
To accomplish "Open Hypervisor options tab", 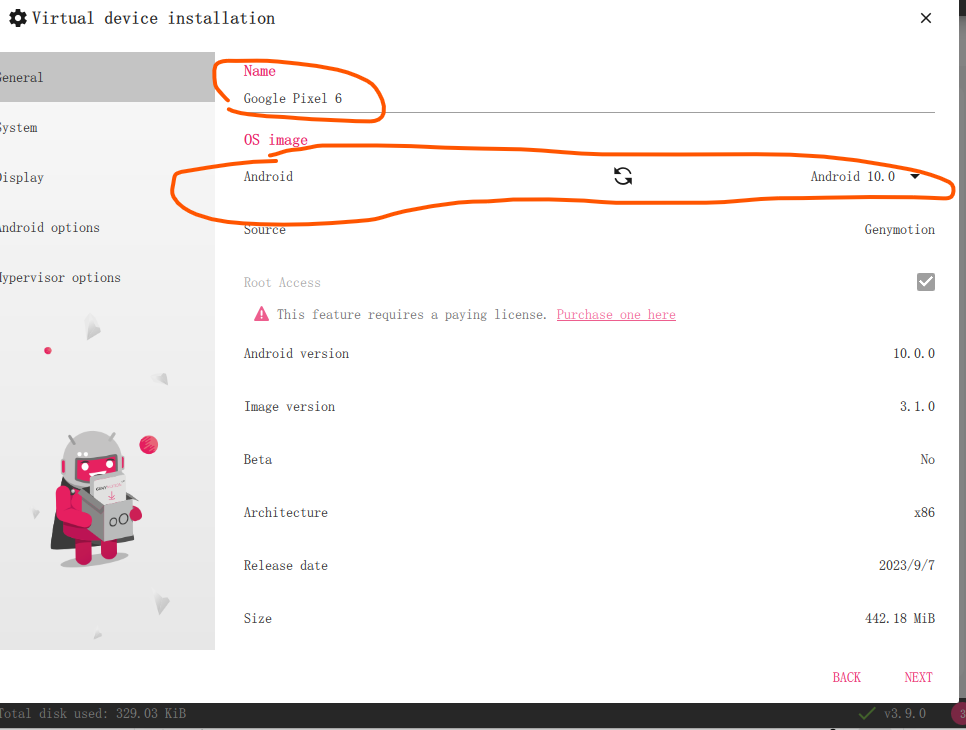I will coord(107,277).
